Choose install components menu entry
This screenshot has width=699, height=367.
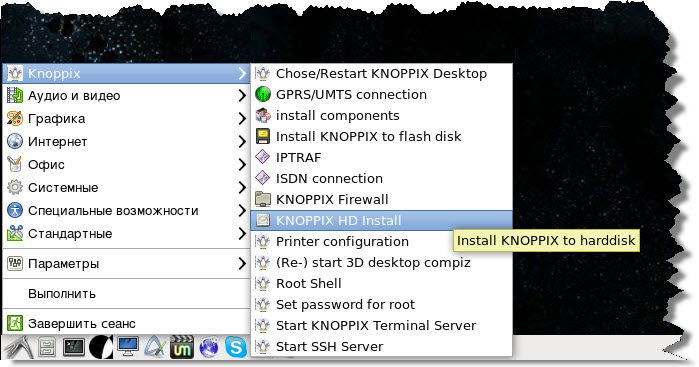point(382,115)
